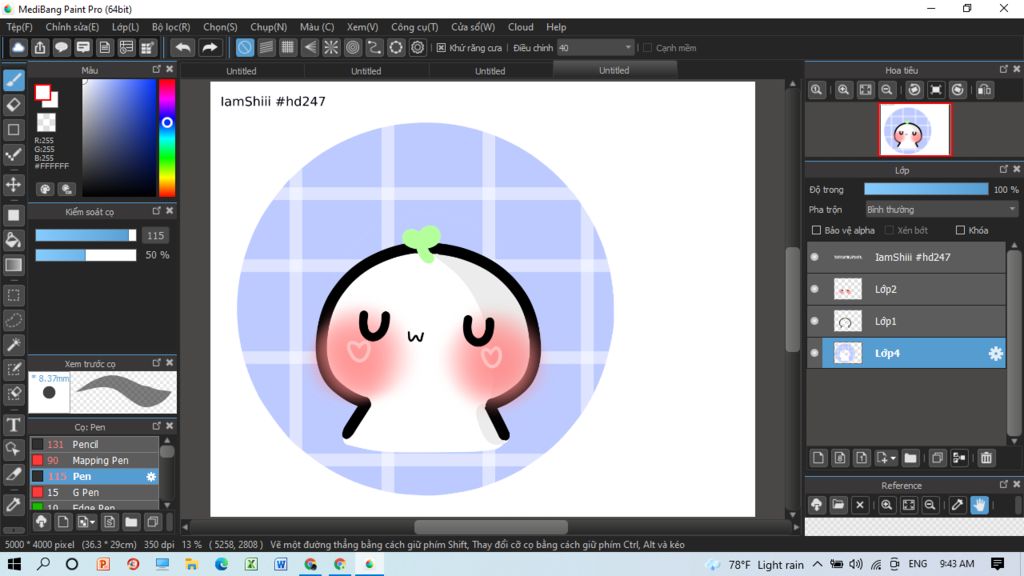Open the Cloud menu
The height and width of the screenshot is (576, 1024).
pyautogui.click(x=520, y=27)
